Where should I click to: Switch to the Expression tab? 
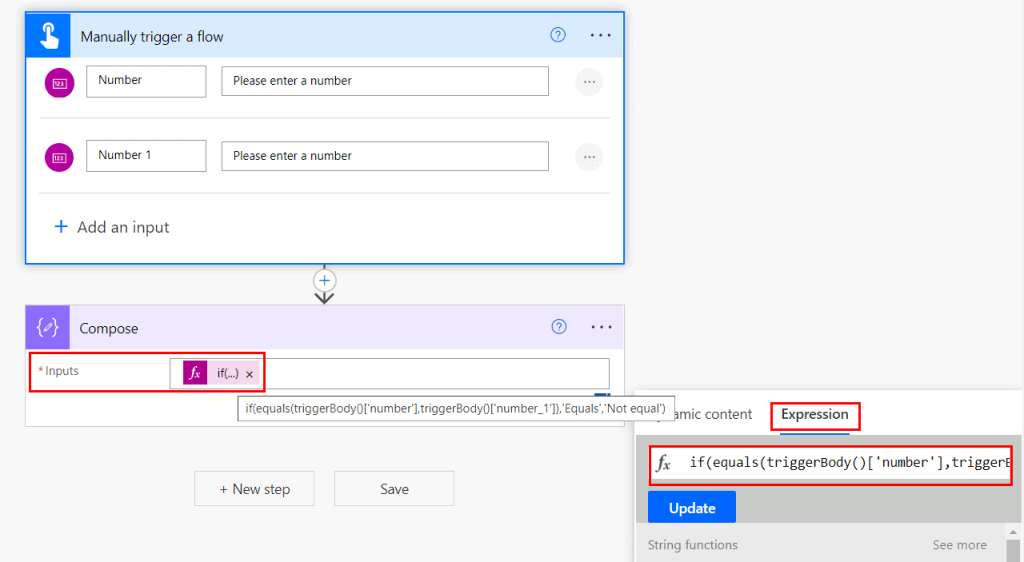coord(814,415)
